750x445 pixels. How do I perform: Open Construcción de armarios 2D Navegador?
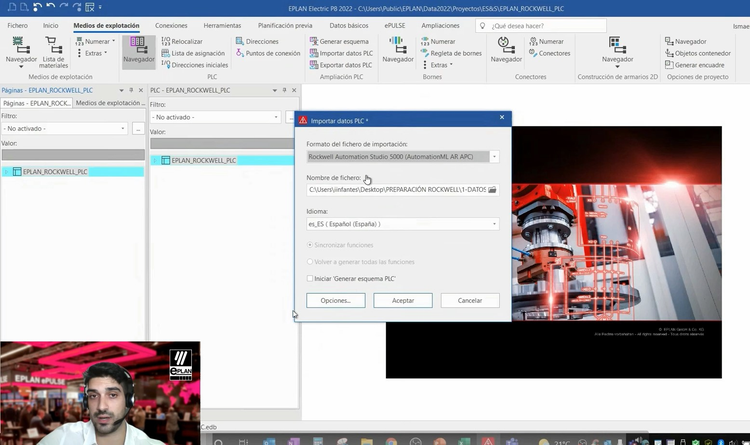tap(618, 52)
